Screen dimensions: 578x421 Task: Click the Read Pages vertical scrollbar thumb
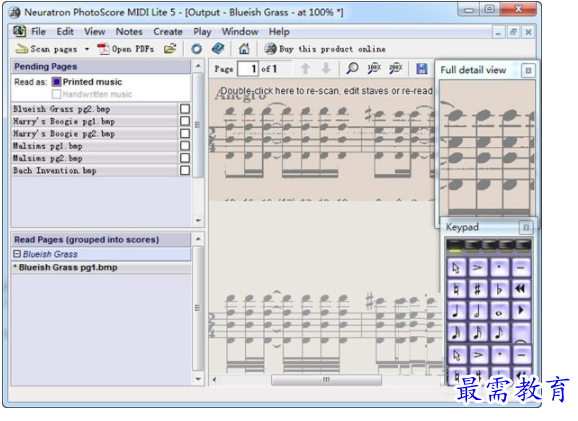coord(198,308)
